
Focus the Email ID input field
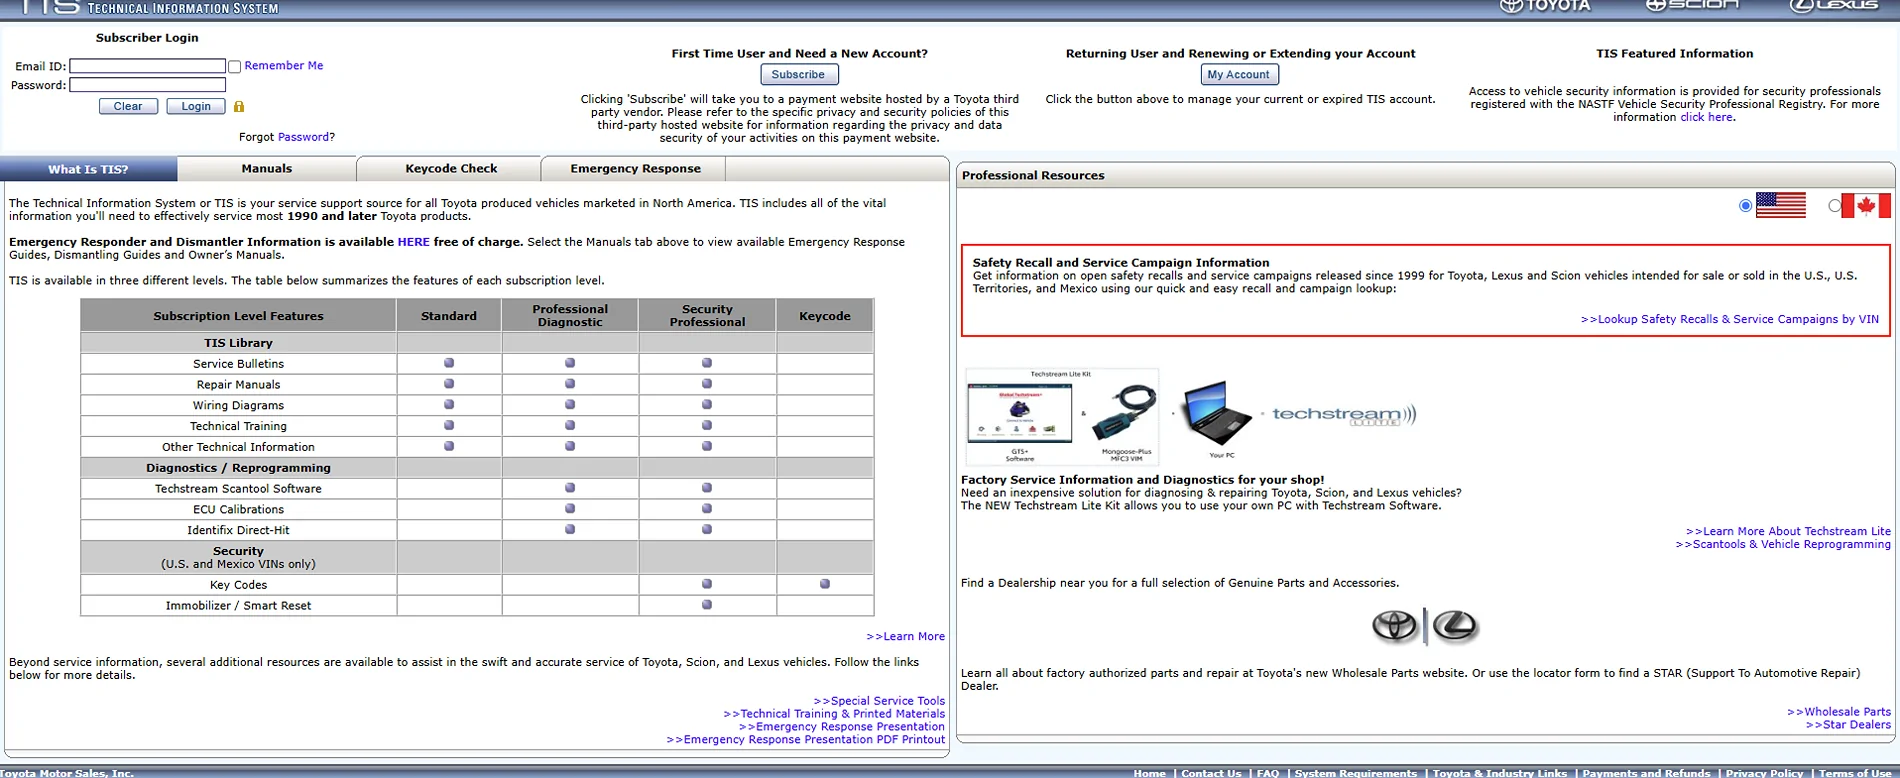(x=148, y=66)
